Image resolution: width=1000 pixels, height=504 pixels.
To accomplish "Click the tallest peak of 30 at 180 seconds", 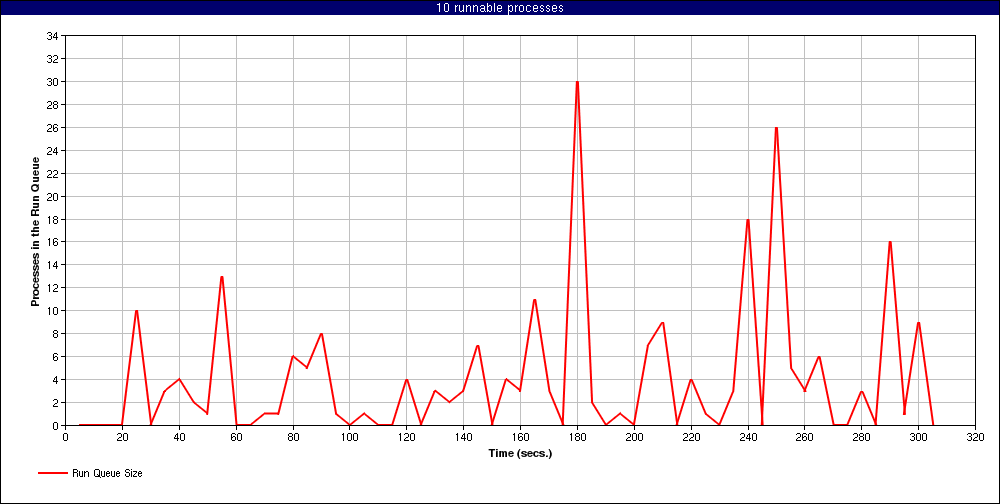I will pos(577,82).
